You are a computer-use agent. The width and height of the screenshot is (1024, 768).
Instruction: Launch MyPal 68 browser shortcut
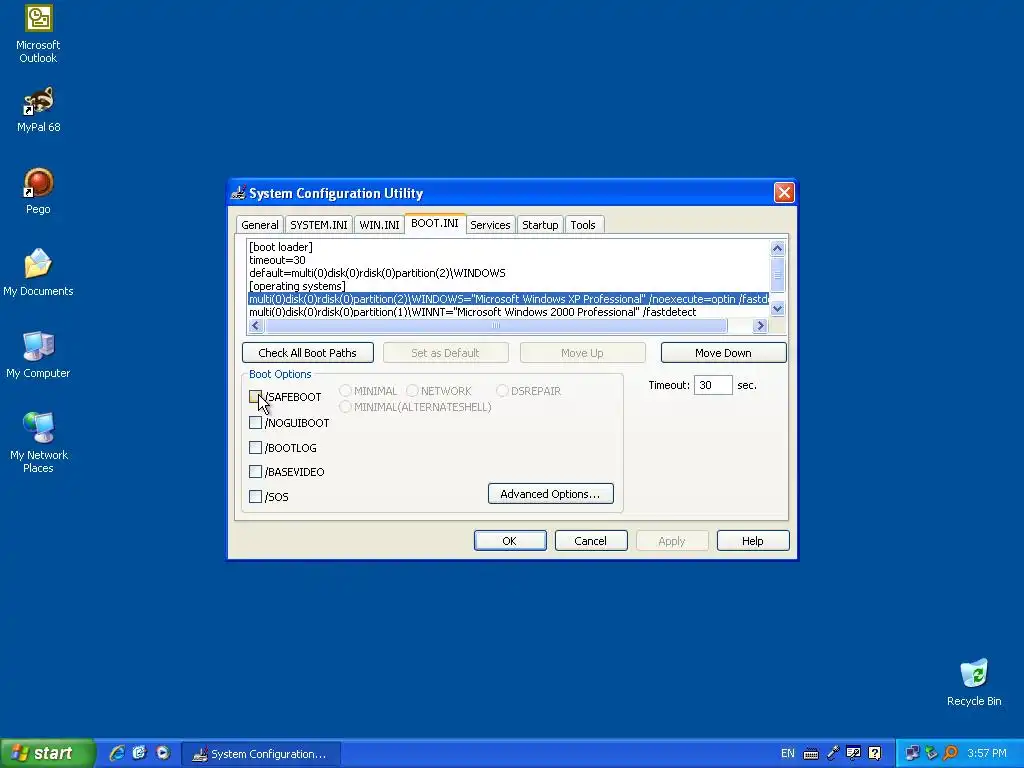coord(38,109)
